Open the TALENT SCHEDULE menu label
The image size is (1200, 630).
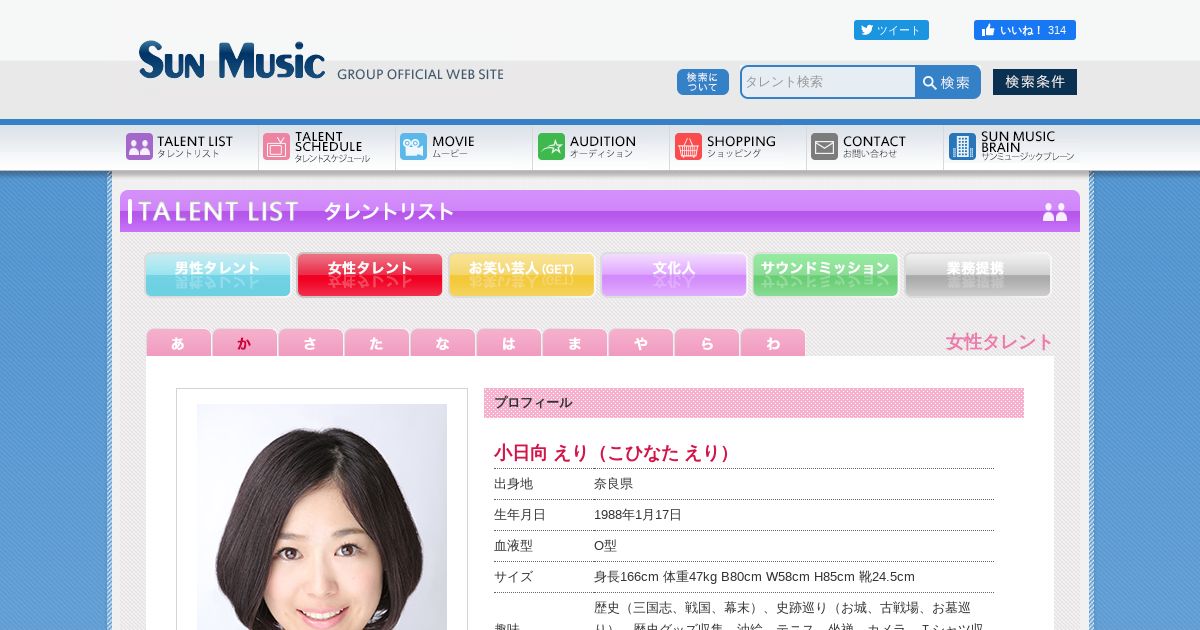point(332,147)
